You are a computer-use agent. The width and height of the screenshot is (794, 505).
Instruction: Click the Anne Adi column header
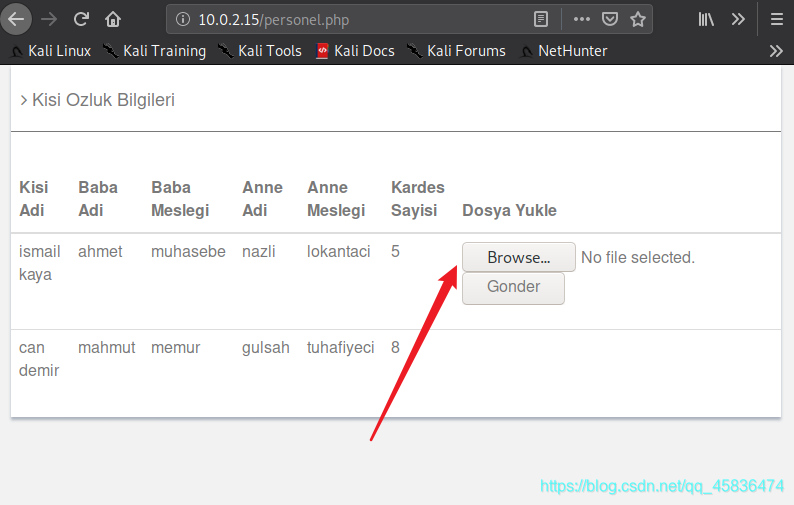click(262, 199)
